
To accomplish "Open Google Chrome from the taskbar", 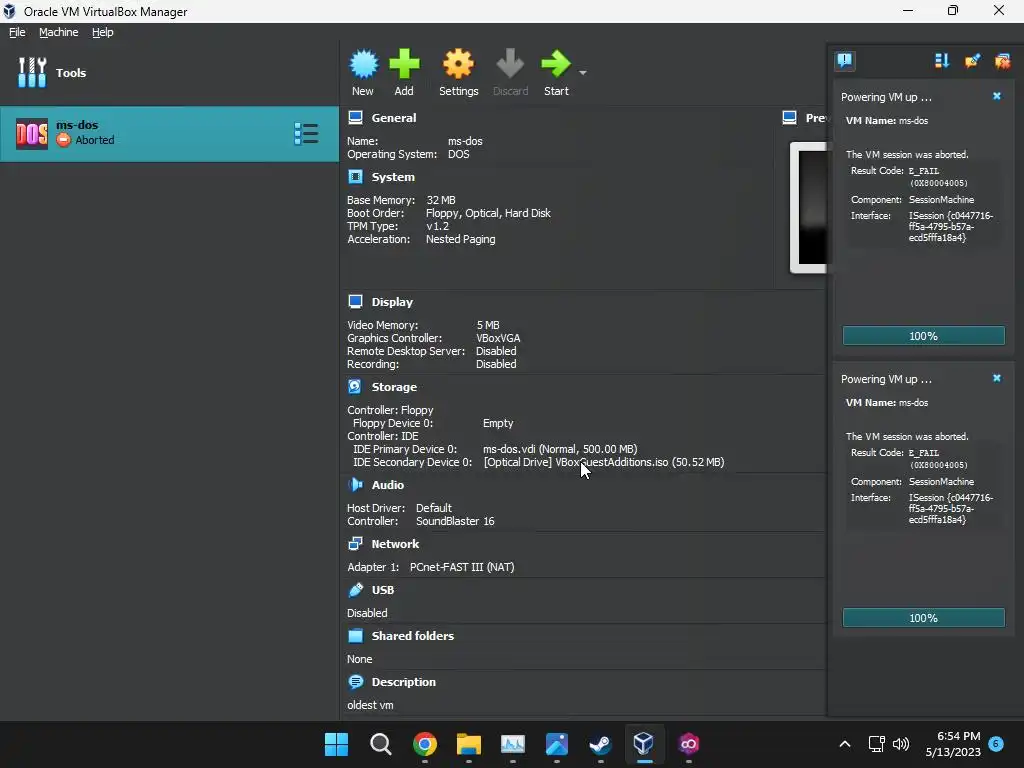I will coord(424,744).
